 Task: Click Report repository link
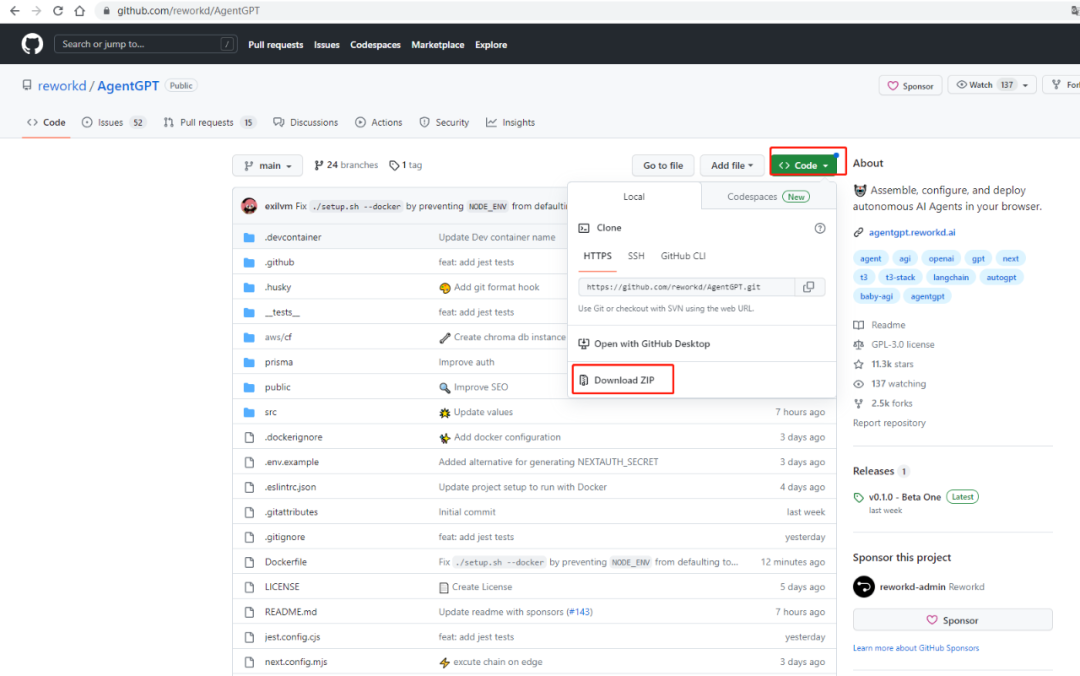889,423
